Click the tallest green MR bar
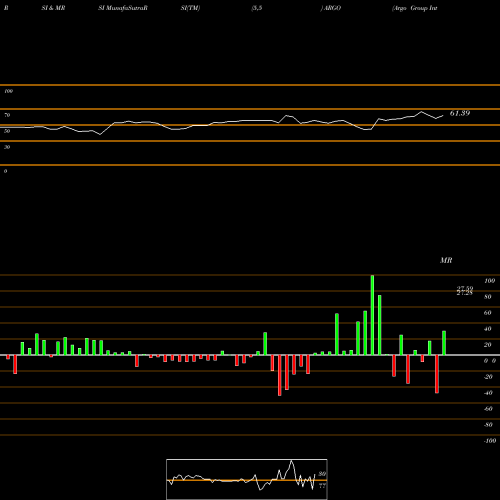The height and width of the screenshot is (500, 500). (372, 315)
